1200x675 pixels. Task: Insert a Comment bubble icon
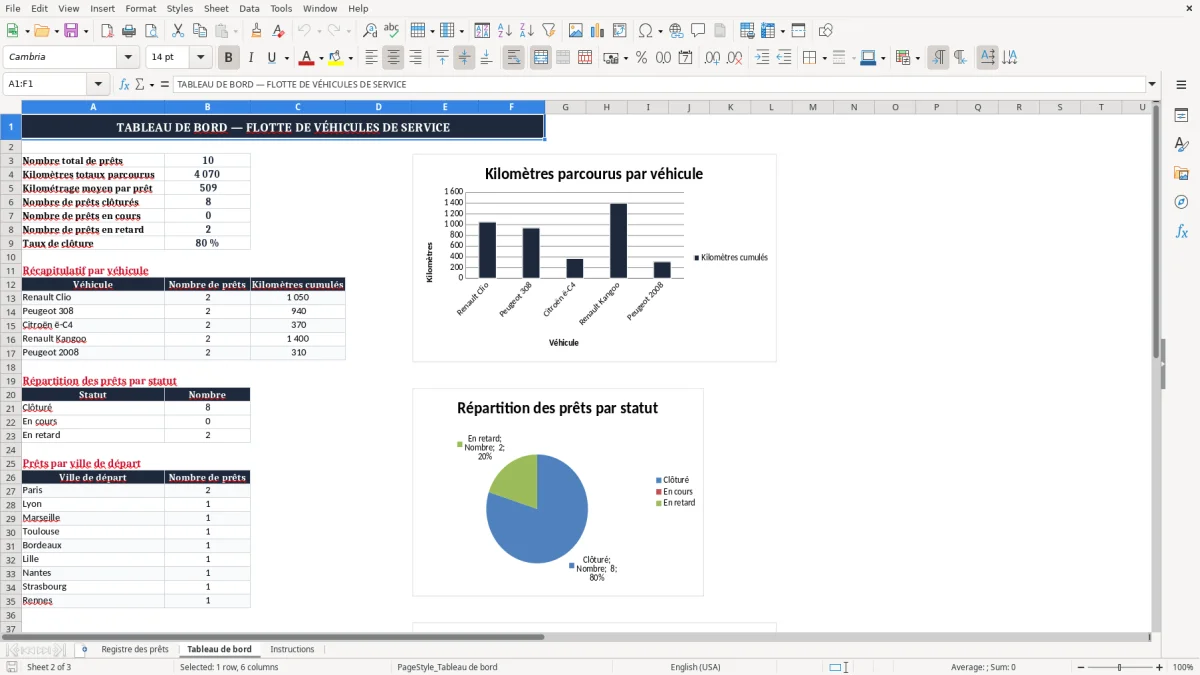698,31
